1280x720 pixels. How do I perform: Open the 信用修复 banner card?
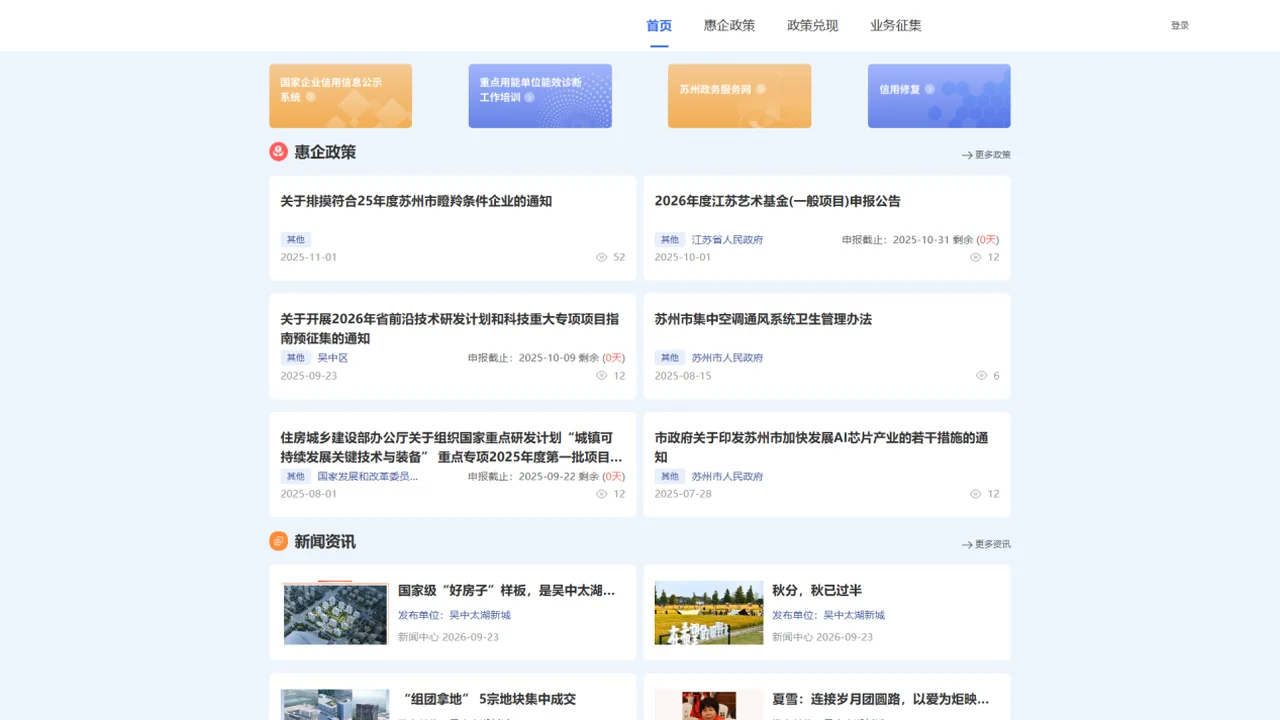(939, 96)
